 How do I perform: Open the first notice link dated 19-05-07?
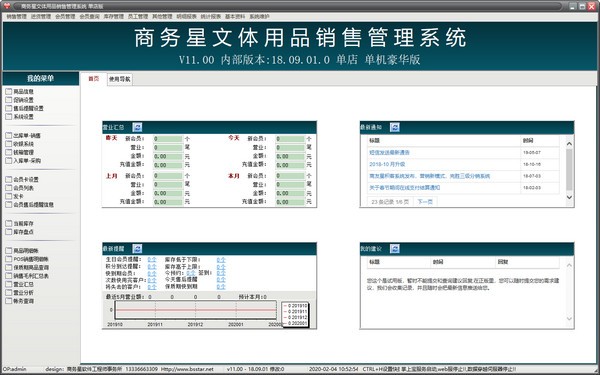click(x=389, y=152)
